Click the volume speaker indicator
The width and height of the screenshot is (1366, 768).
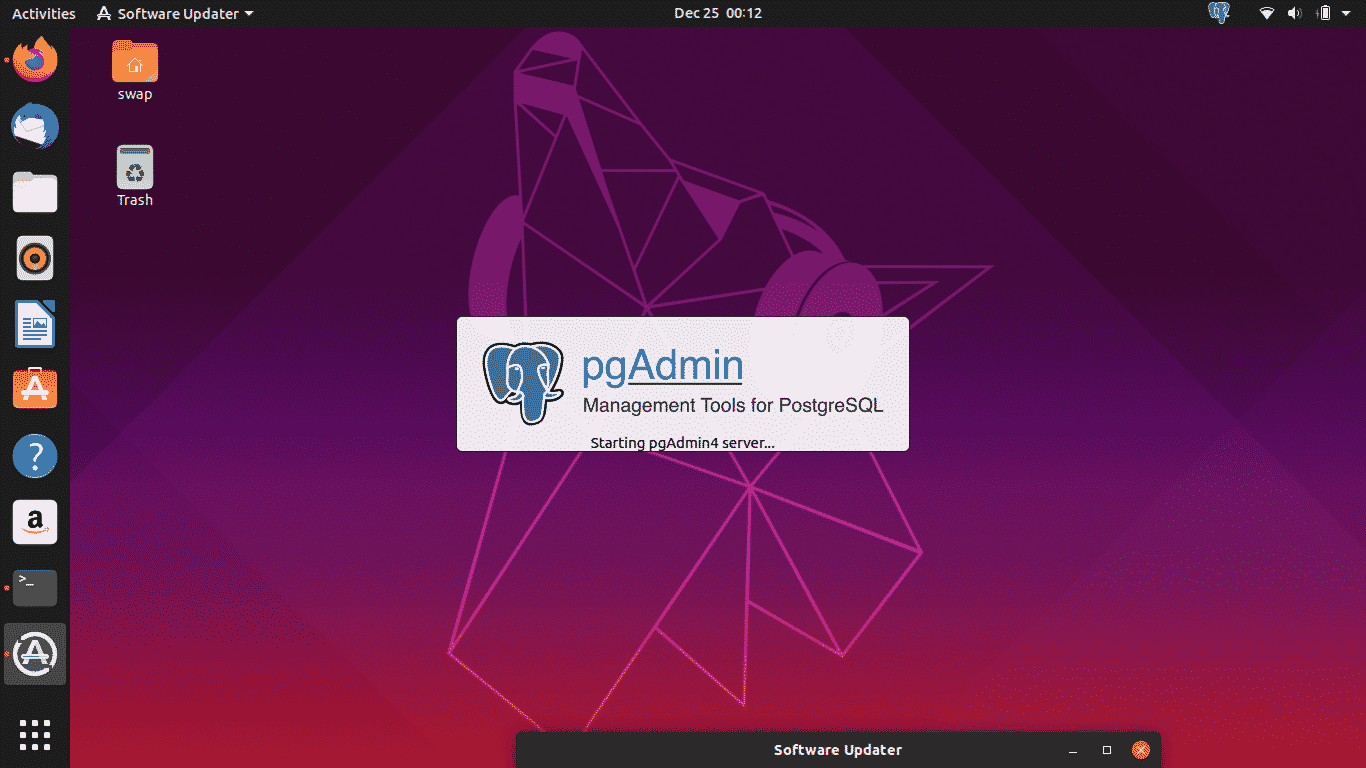pos(1295,13)
